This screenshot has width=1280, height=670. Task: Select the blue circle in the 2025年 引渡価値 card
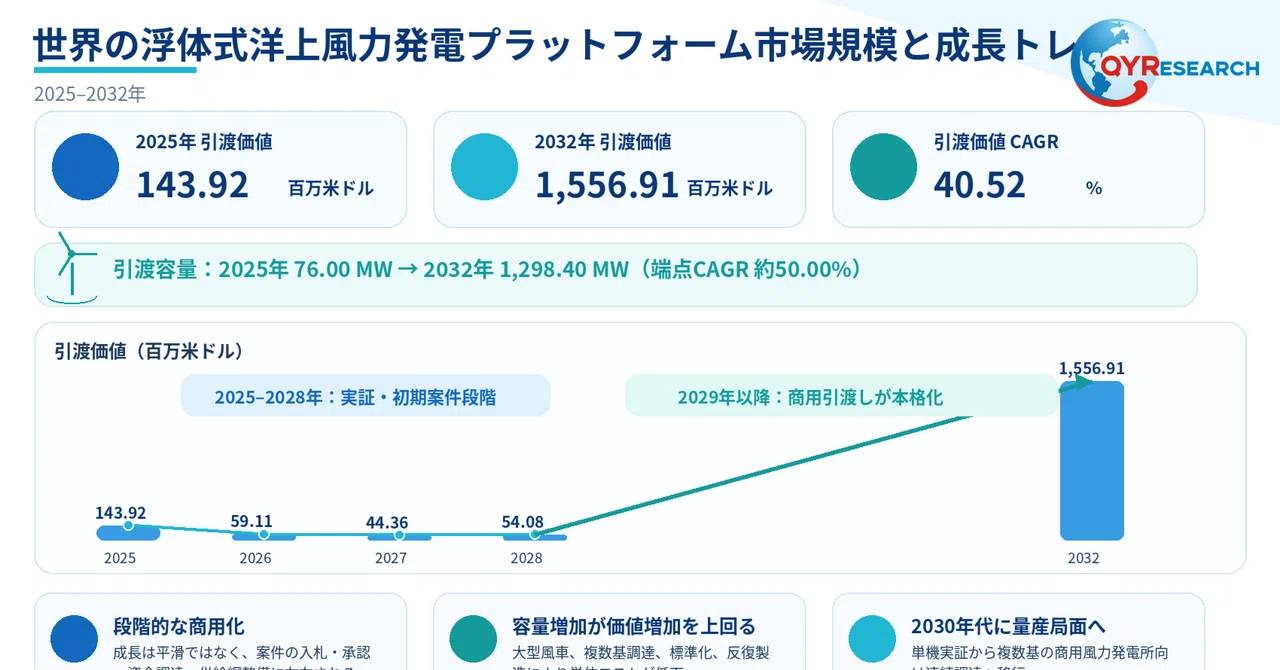pyautogui.click(x=85, y=167)
